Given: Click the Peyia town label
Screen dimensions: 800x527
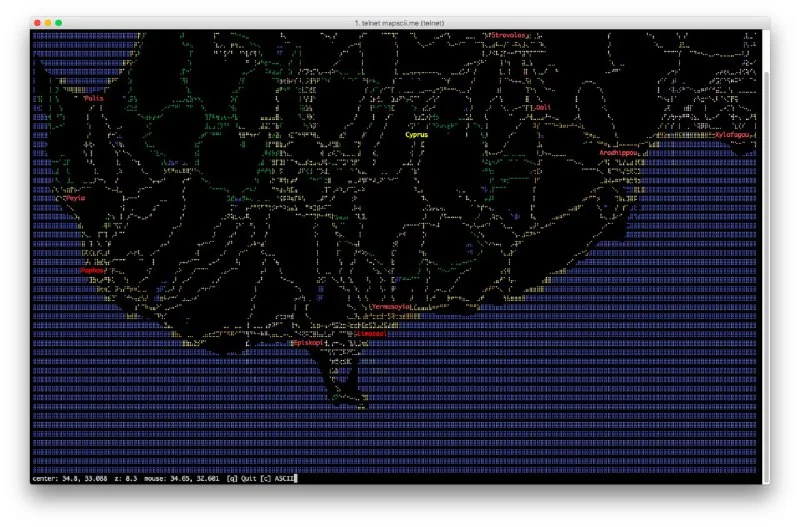Looking at the screenshot, I should point(75,198).
